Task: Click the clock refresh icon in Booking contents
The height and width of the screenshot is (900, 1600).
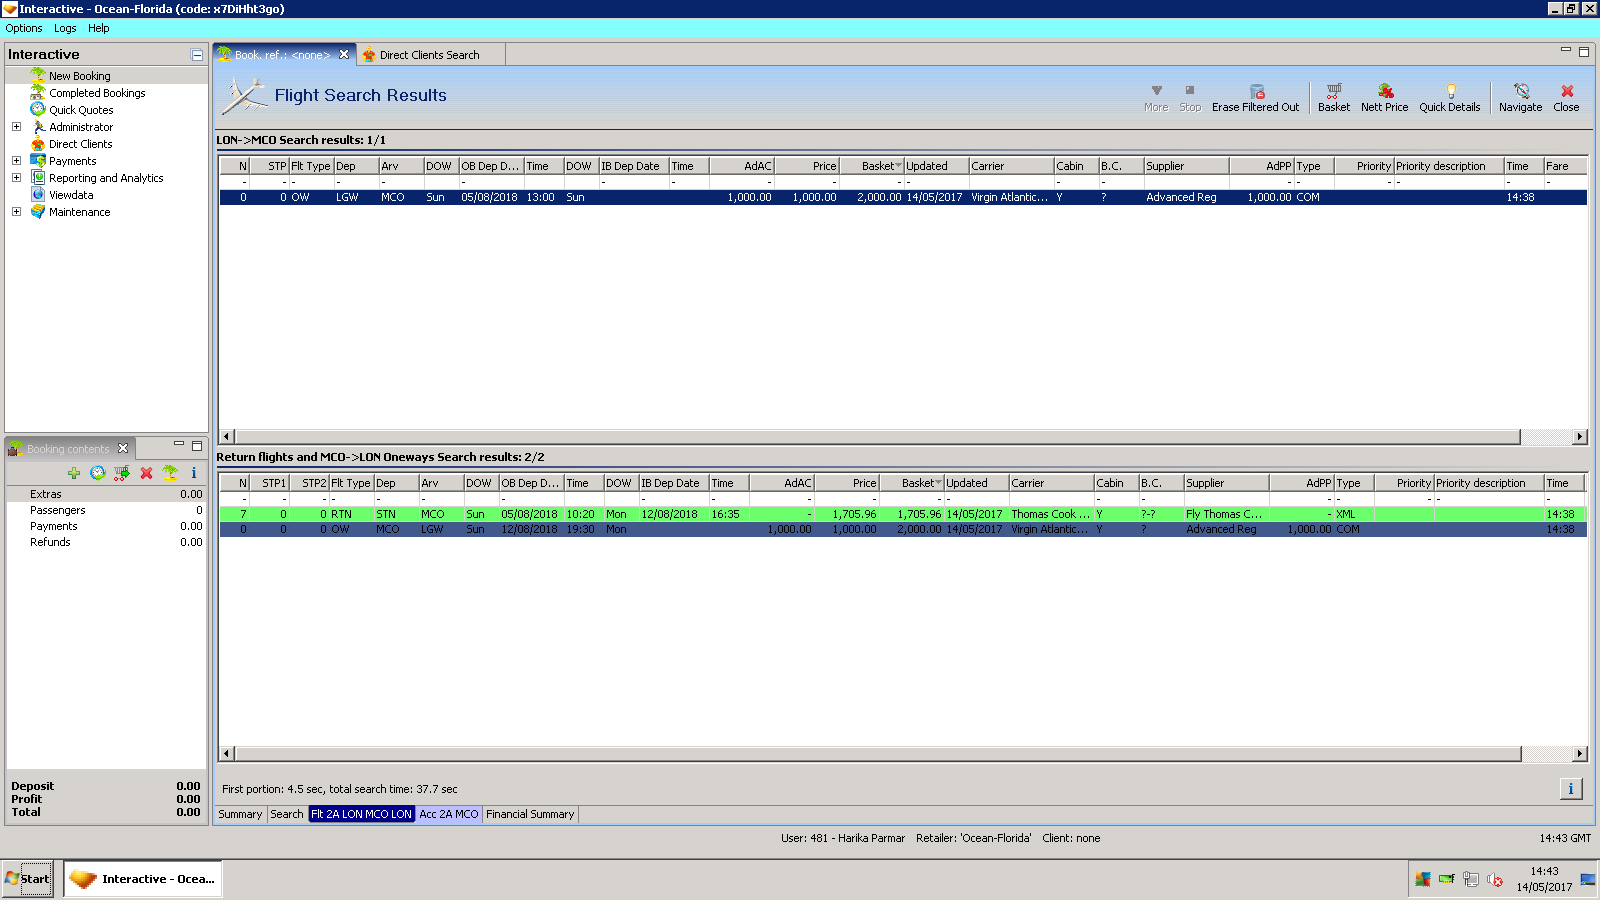Action: (x=98, y=473)
